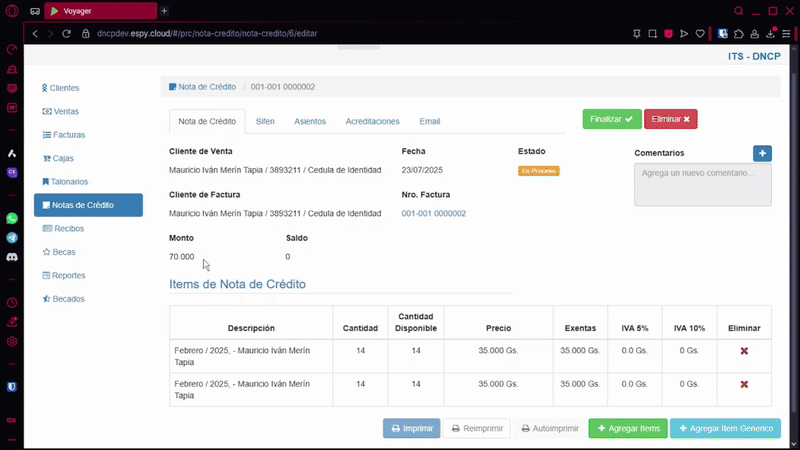Click the Autoimprimir button

(x=550, y=429)
